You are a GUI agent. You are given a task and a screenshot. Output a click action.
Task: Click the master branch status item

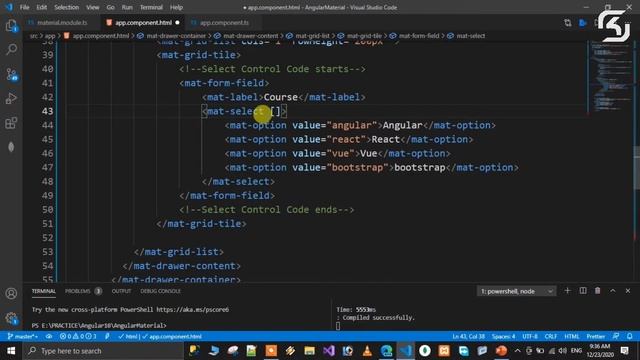pos(23,336)
